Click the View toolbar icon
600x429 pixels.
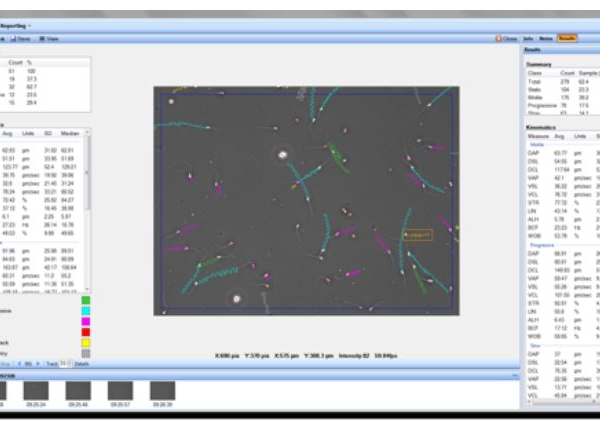click(50, 38)
